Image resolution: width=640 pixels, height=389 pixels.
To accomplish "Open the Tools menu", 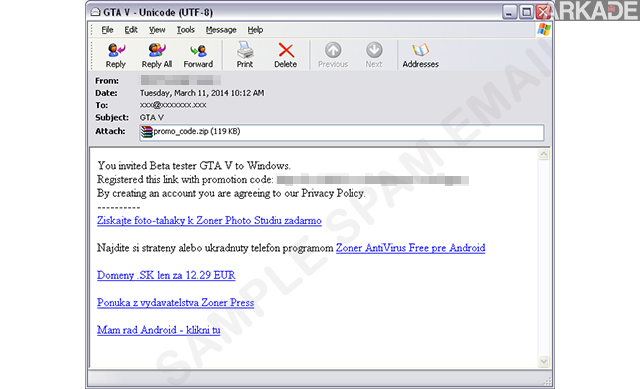I will coord(185,30).
